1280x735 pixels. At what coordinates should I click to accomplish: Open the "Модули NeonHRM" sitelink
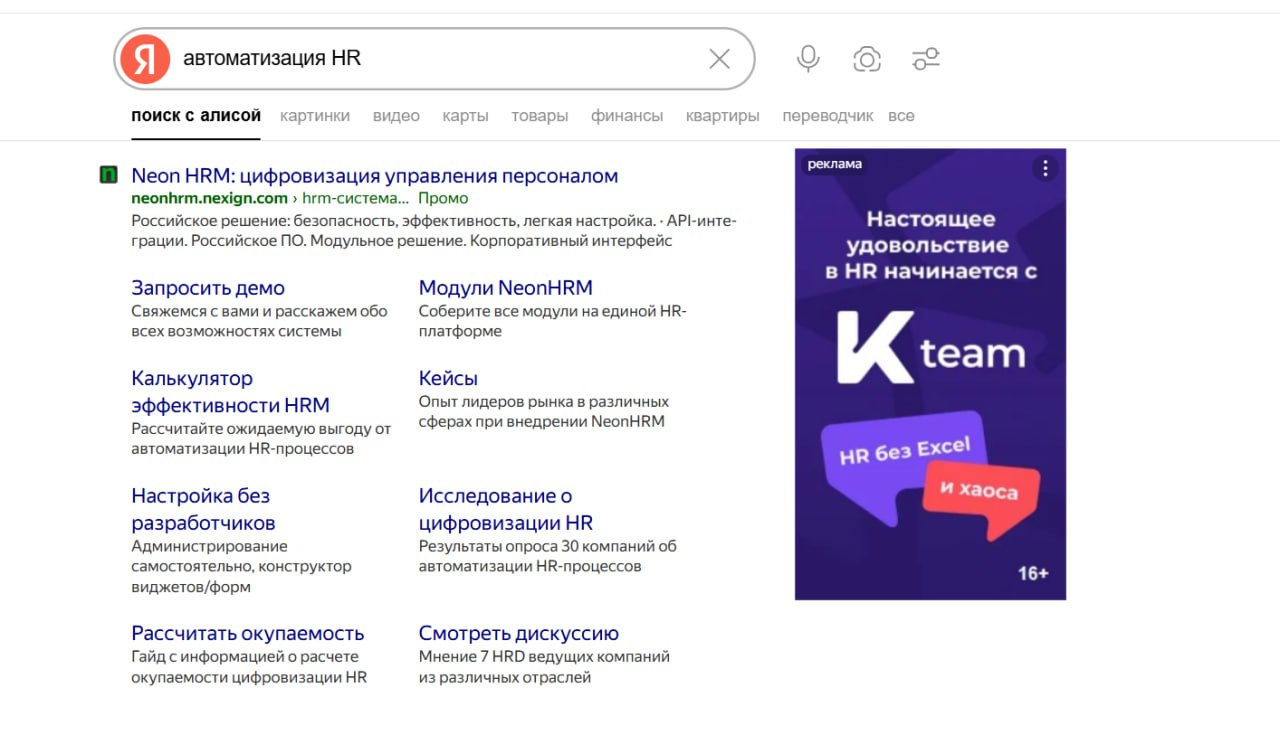[506, 288]
